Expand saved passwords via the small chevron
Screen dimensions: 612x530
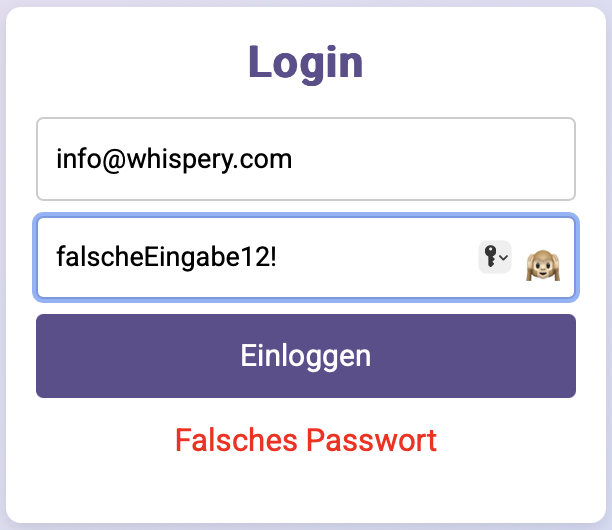pos(504,258)
